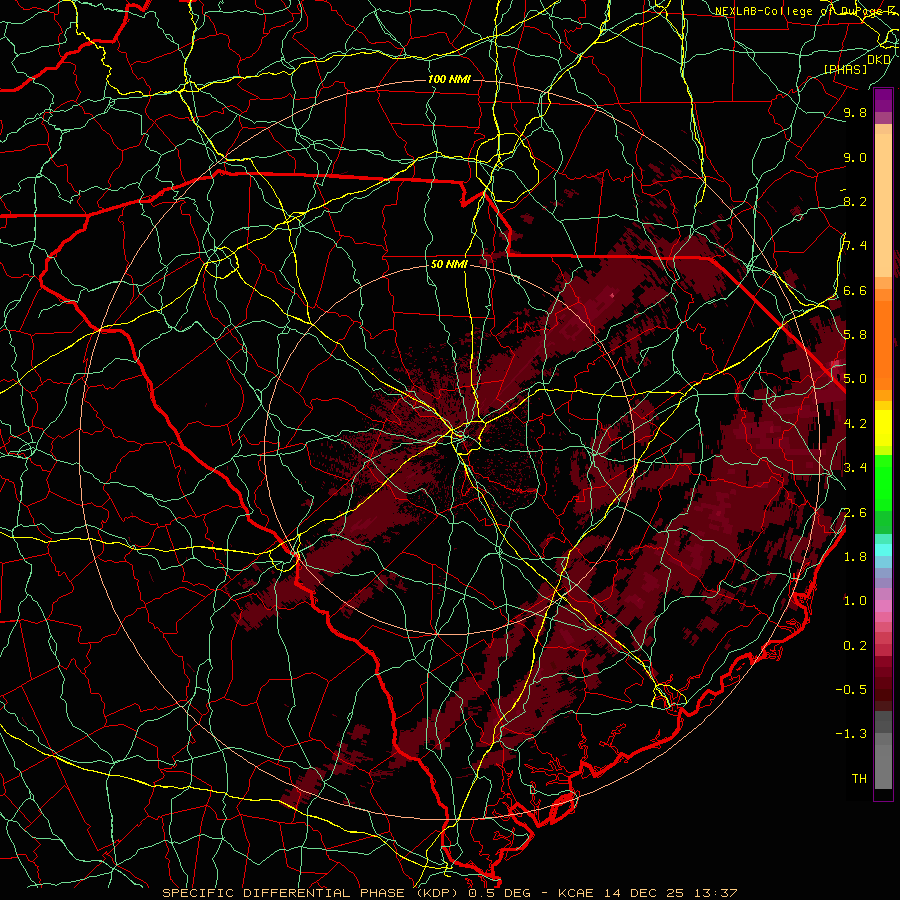The width and height of the screenshot is (900, 900).
Task: Click the -1.3 value on the color scale
Action: click(851, 734)
